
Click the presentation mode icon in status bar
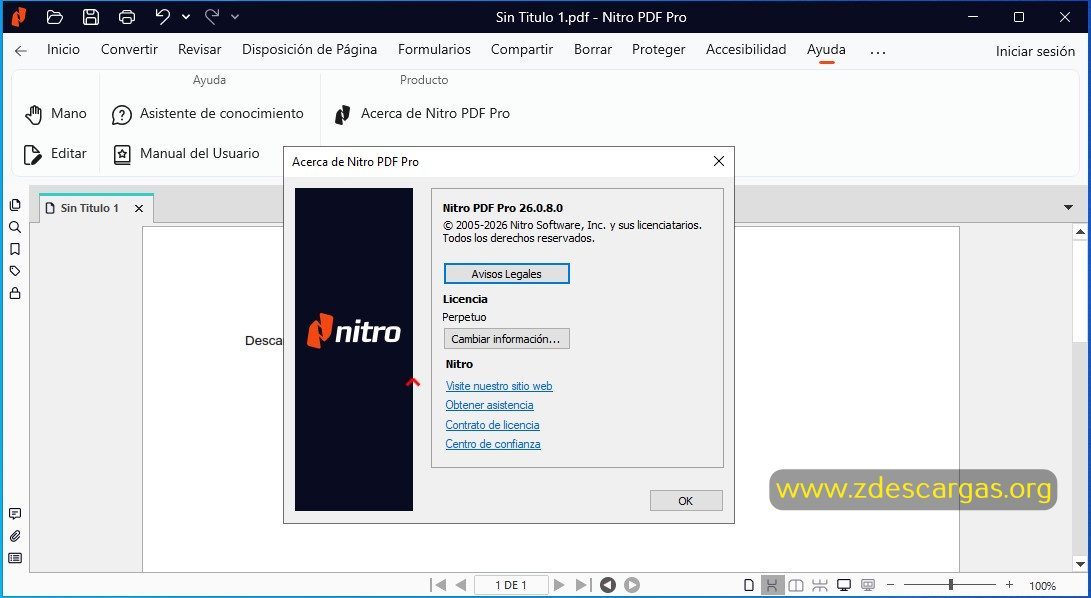[x=868, y=585]
